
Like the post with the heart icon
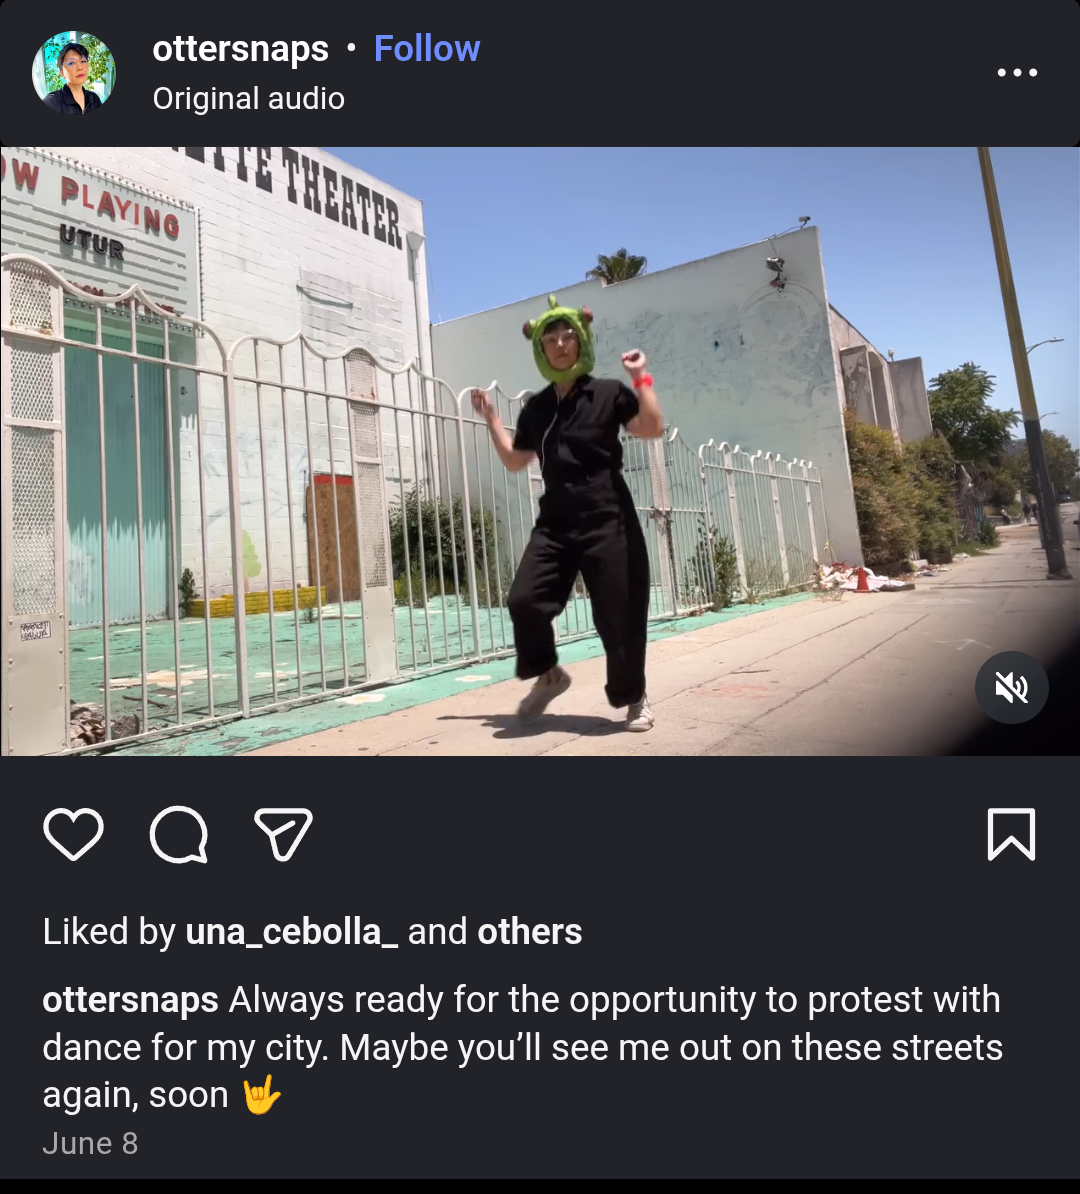point(73,835)
